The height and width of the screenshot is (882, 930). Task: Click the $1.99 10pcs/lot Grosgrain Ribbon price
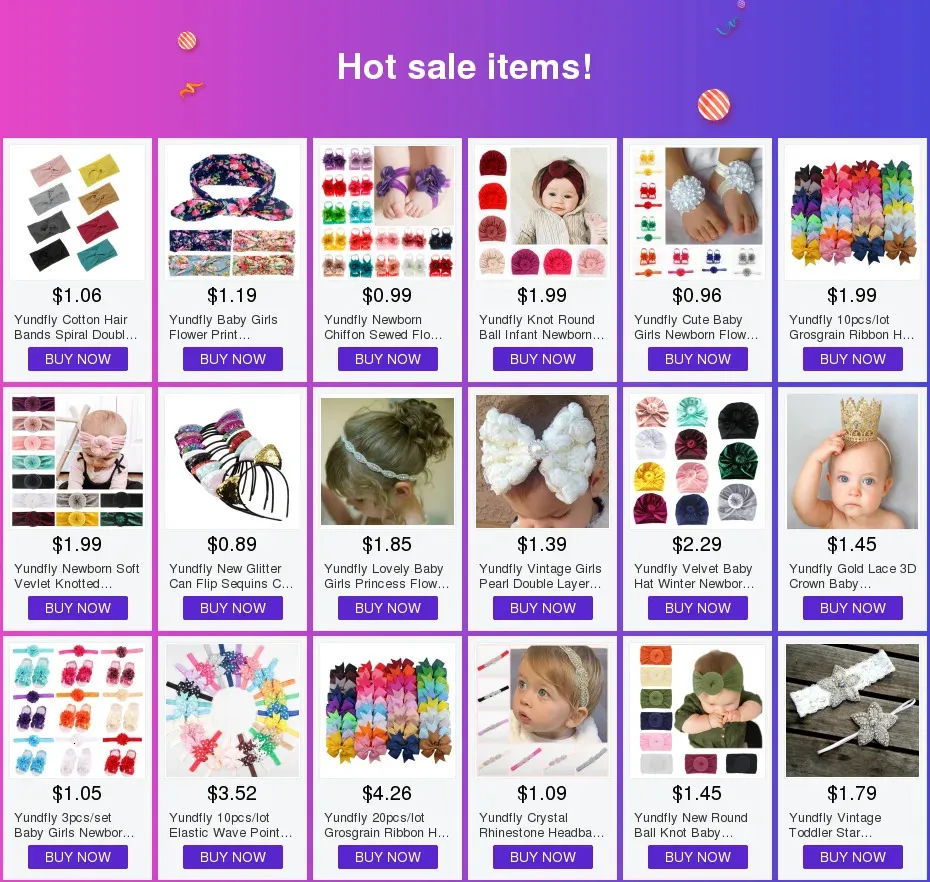pyautogui.click(x=852, y=295)
